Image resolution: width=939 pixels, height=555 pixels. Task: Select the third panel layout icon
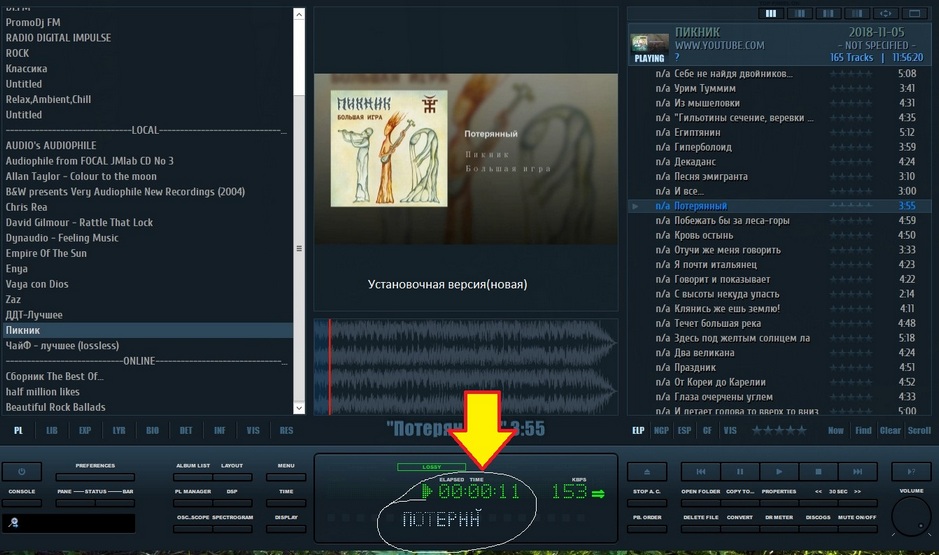pyautogui.click(x=828, y=13)
